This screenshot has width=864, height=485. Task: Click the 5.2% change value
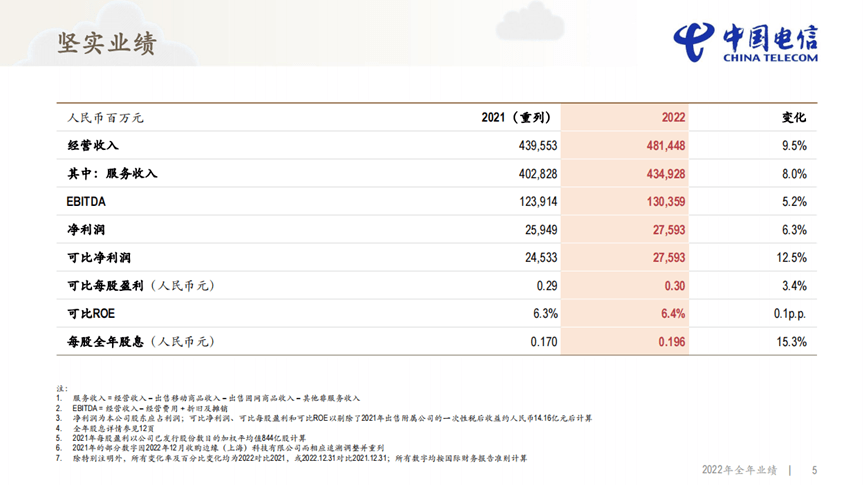tap(794, 202)
